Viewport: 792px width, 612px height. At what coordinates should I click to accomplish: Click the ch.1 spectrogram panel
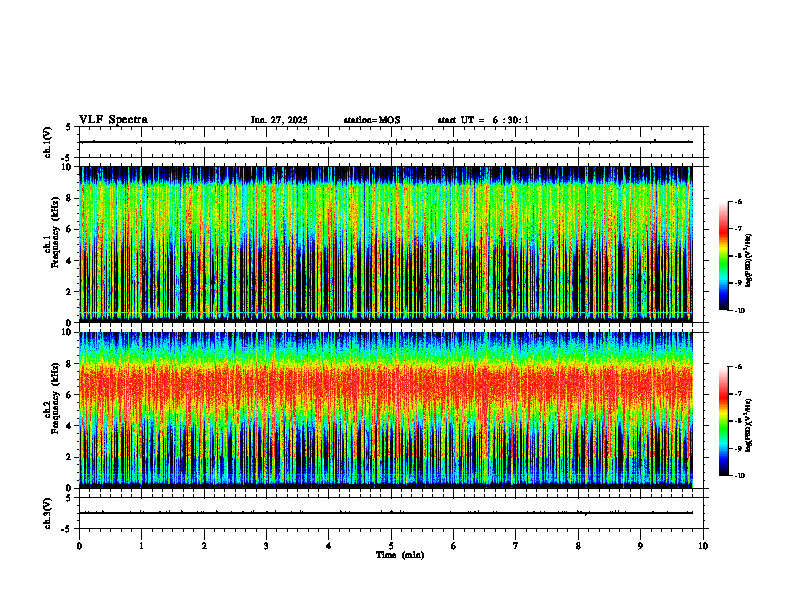pos(386,244)
